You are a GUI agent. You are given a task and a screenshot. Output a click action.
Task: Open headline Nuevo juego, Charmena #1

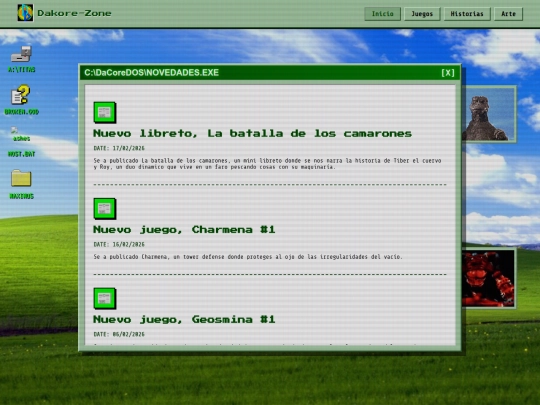click(x=184, y=229)
